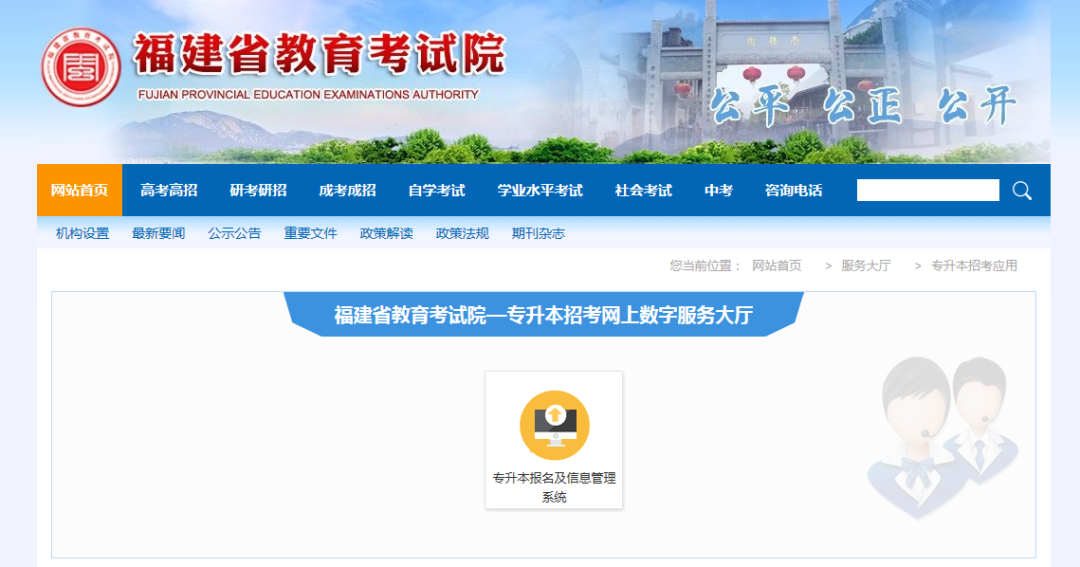Open the 社会考试 section
The height and width of the screenshot is (567, 1080).
tap(643, 190)
